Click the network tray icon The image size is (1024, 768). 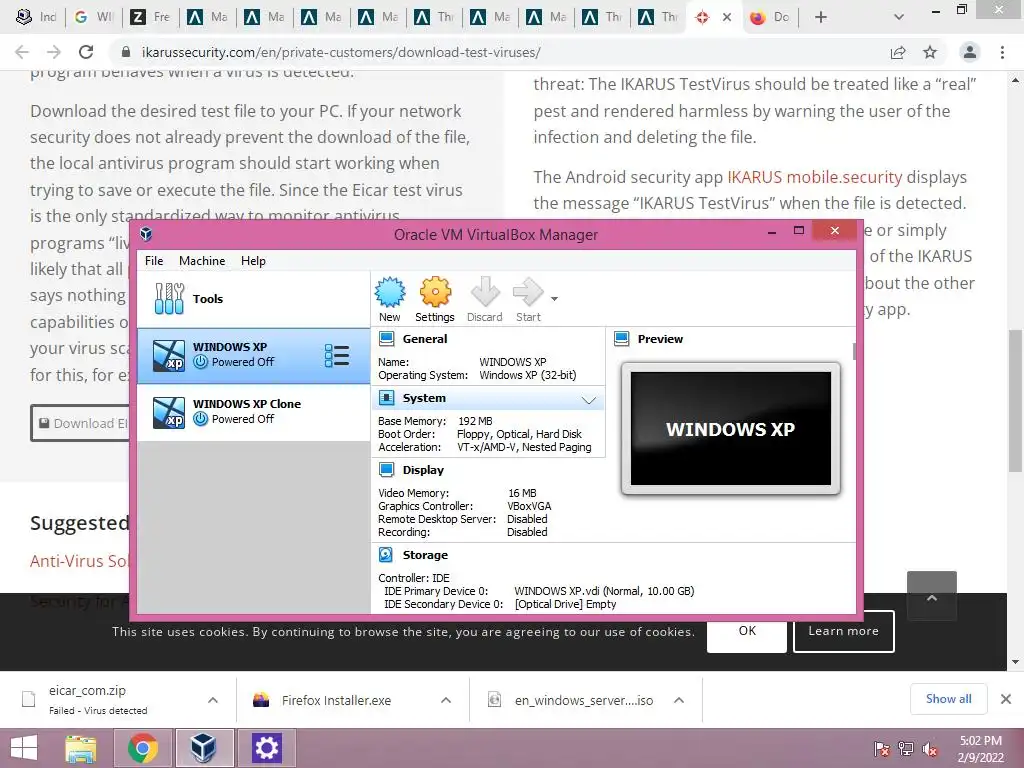click(906, 750)
